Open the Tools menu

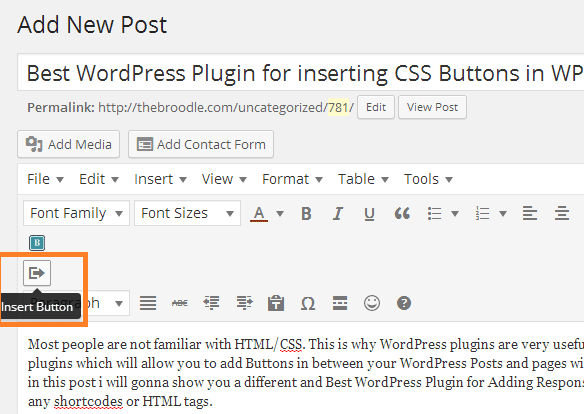tap(428, 179)
